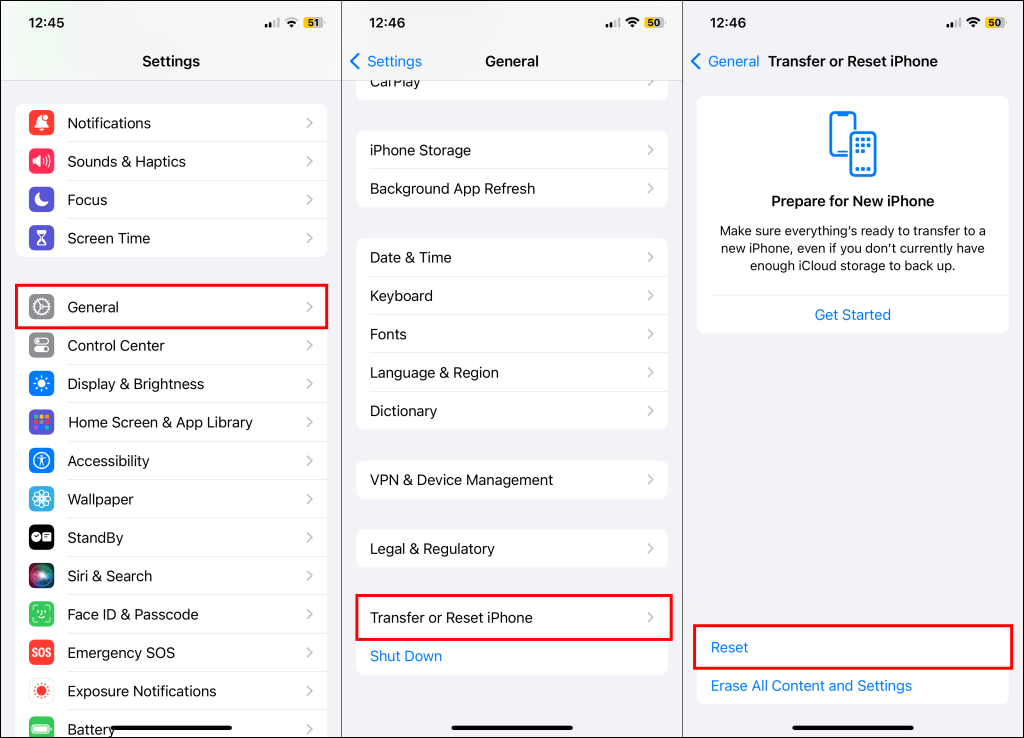Tap the Wallpaper flower icon
This screenshot has width=1024, height=738.
pyautogui.click(x=41, y=500)
